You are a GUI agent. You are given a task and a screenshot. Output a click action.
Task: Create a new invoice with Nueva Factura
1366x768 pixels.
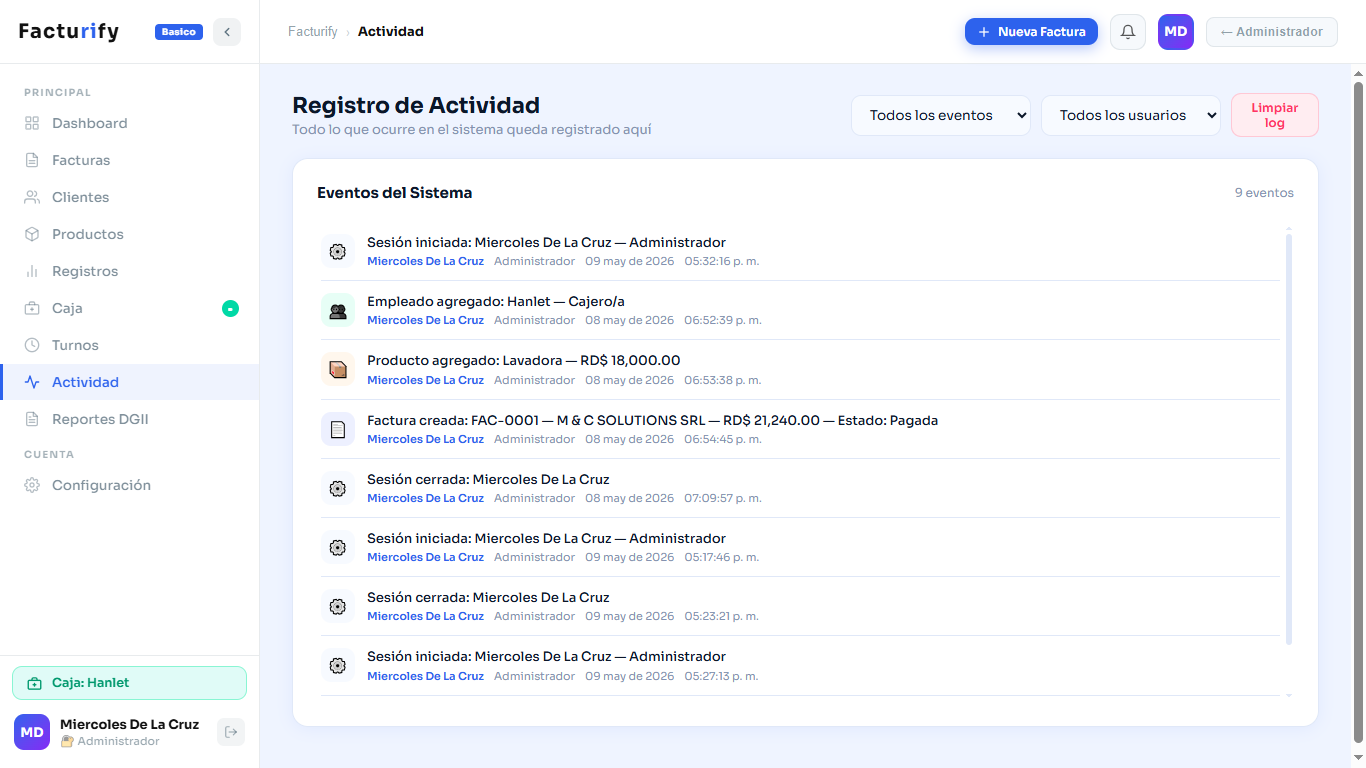[1031, 32]
